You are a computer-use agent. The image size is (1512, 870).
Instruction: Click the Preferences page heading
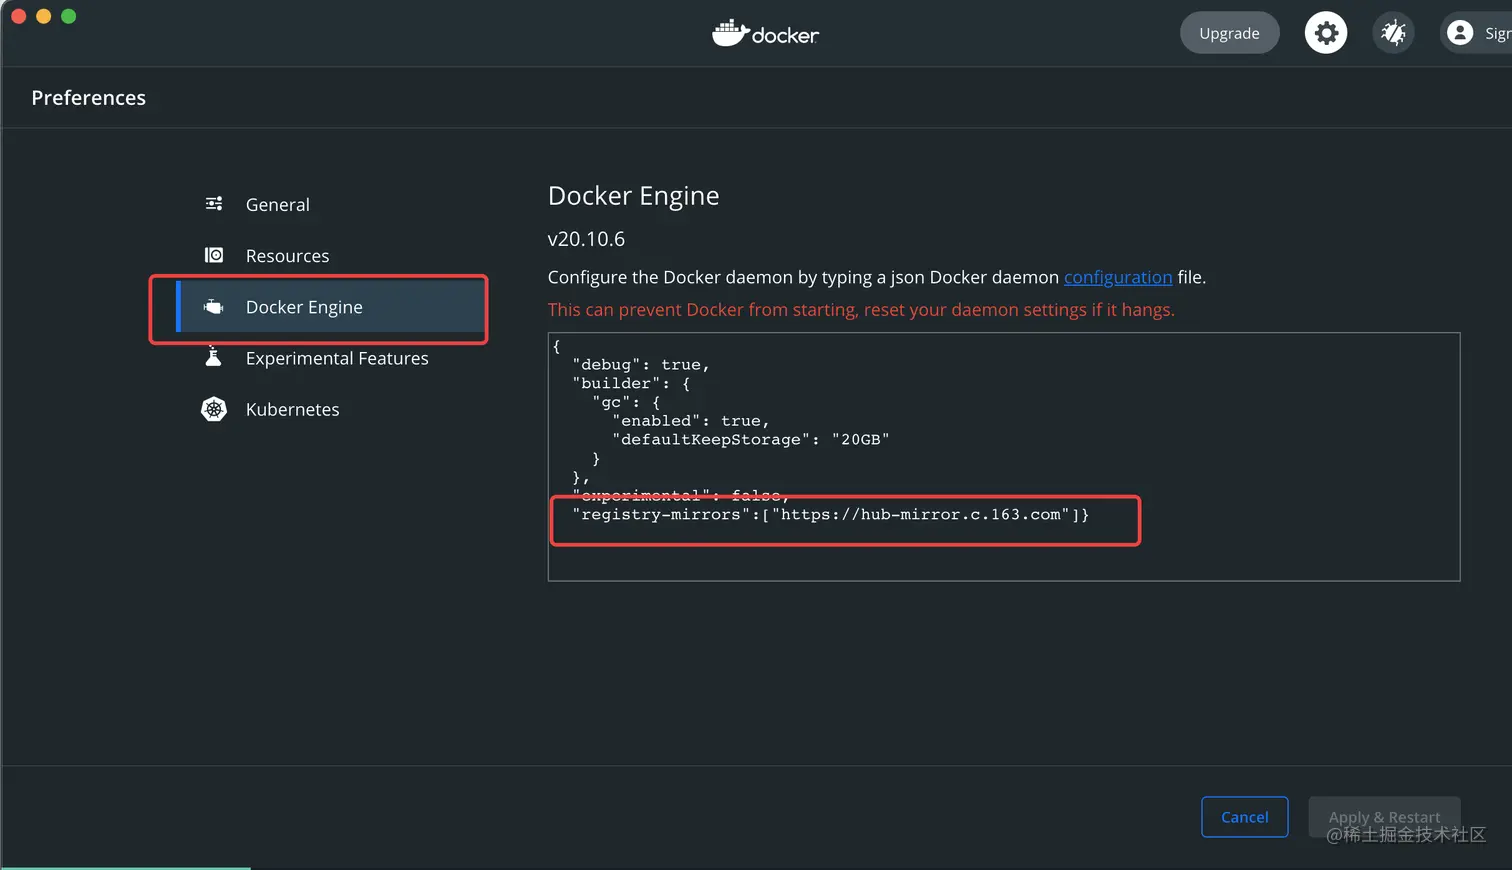(89, 98)
